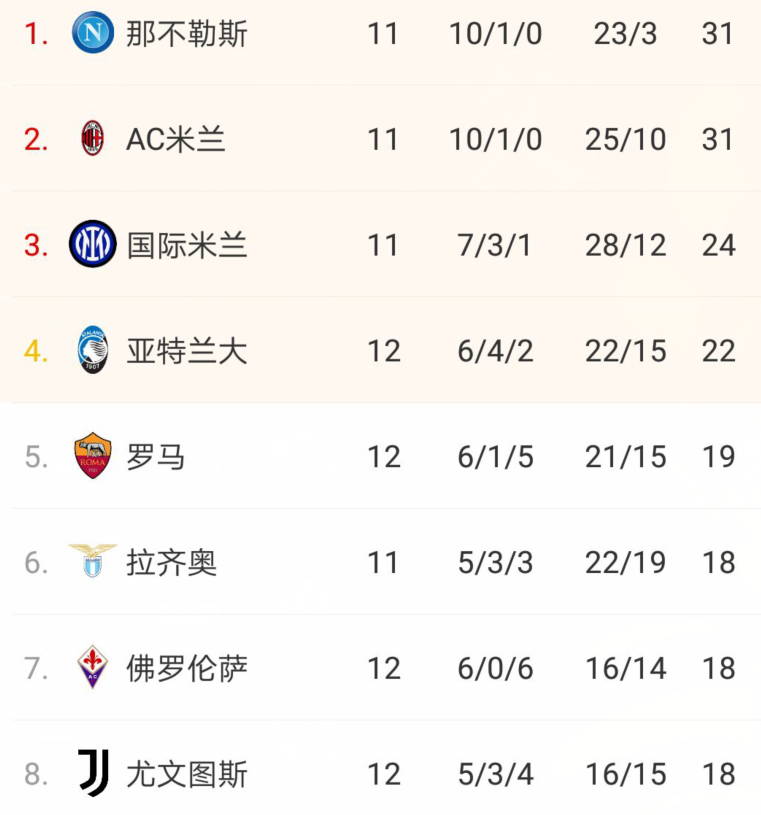This screenshot has width=761, height=815.
Task: Select team name 罗马
Action: pyautogui.click(x=156, y=457)
